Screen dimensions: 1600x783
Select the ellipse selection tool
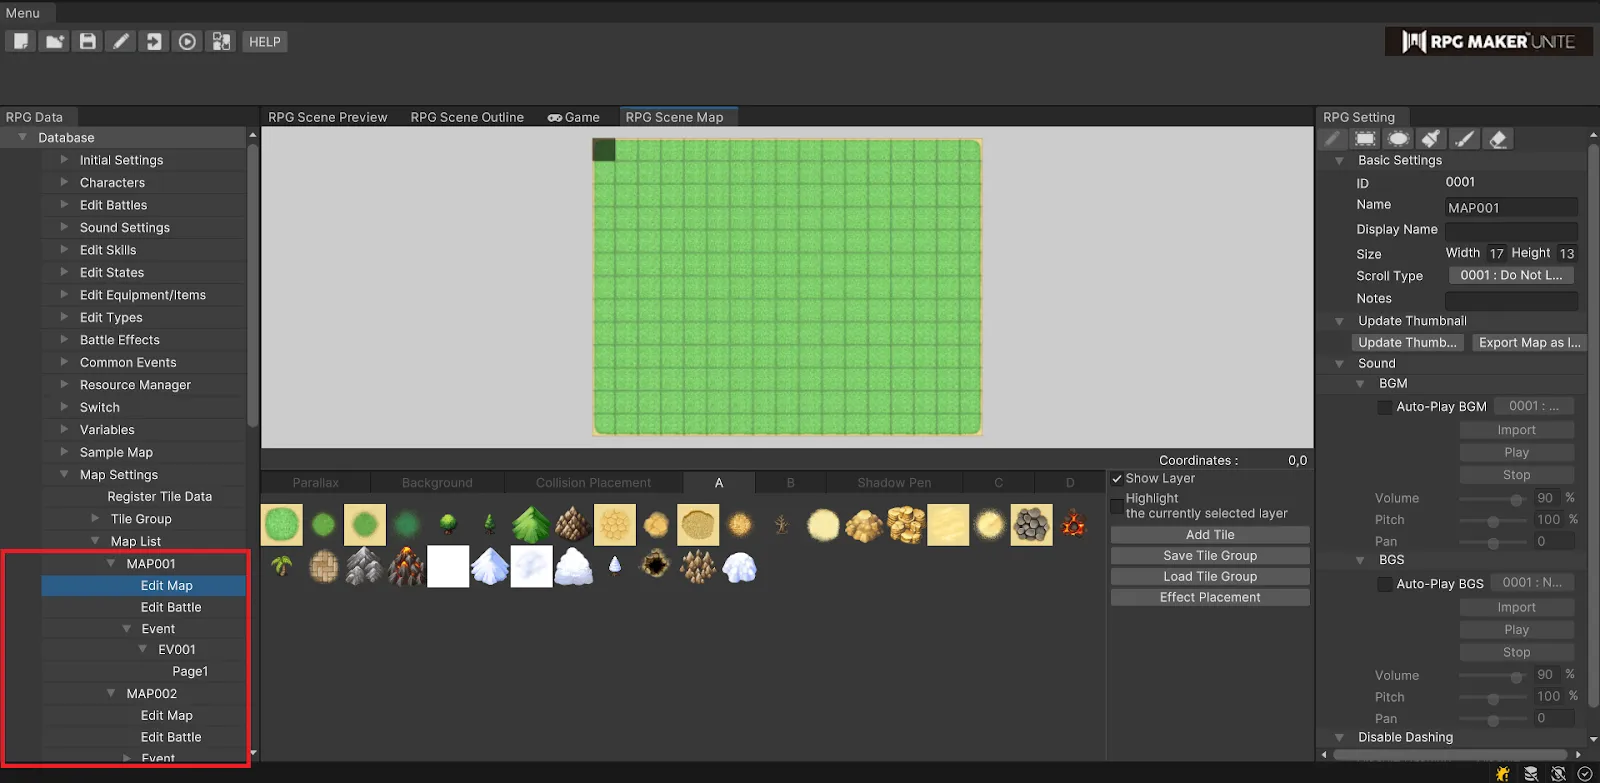(1398, 139)
